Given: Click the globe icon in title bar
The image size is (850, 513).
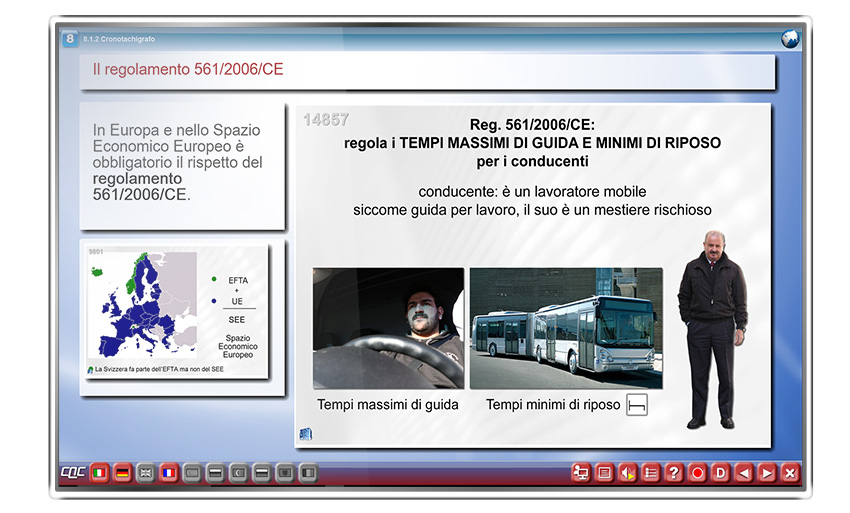Looking at the screenshot, I should click(x=790, y=39).
